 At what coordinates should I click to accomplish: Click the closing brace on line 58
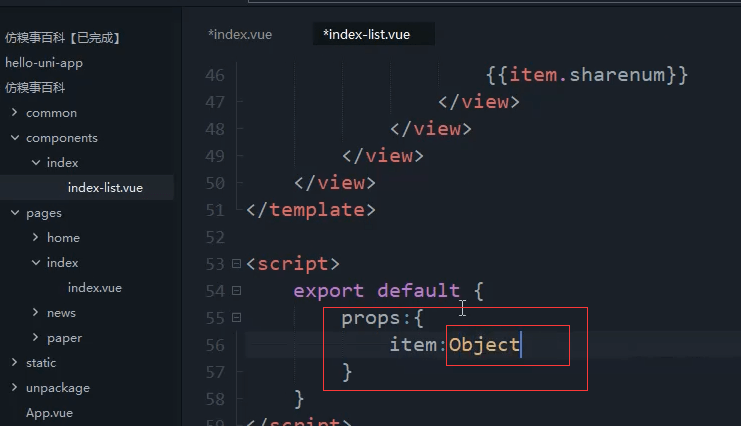click(299, 399)
